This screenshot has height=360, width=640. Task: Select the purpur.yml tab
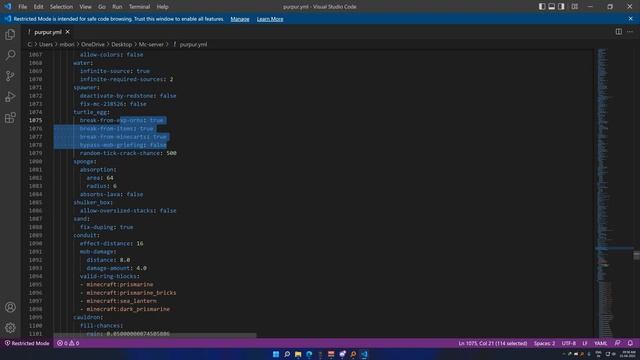(48, 32)
